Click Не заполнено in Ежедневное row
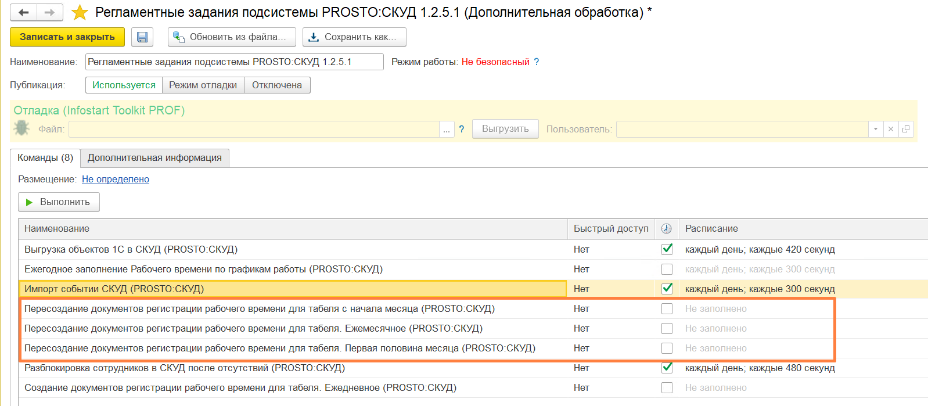The height and width of the screenshot is (406, 928). click(716, 388)
